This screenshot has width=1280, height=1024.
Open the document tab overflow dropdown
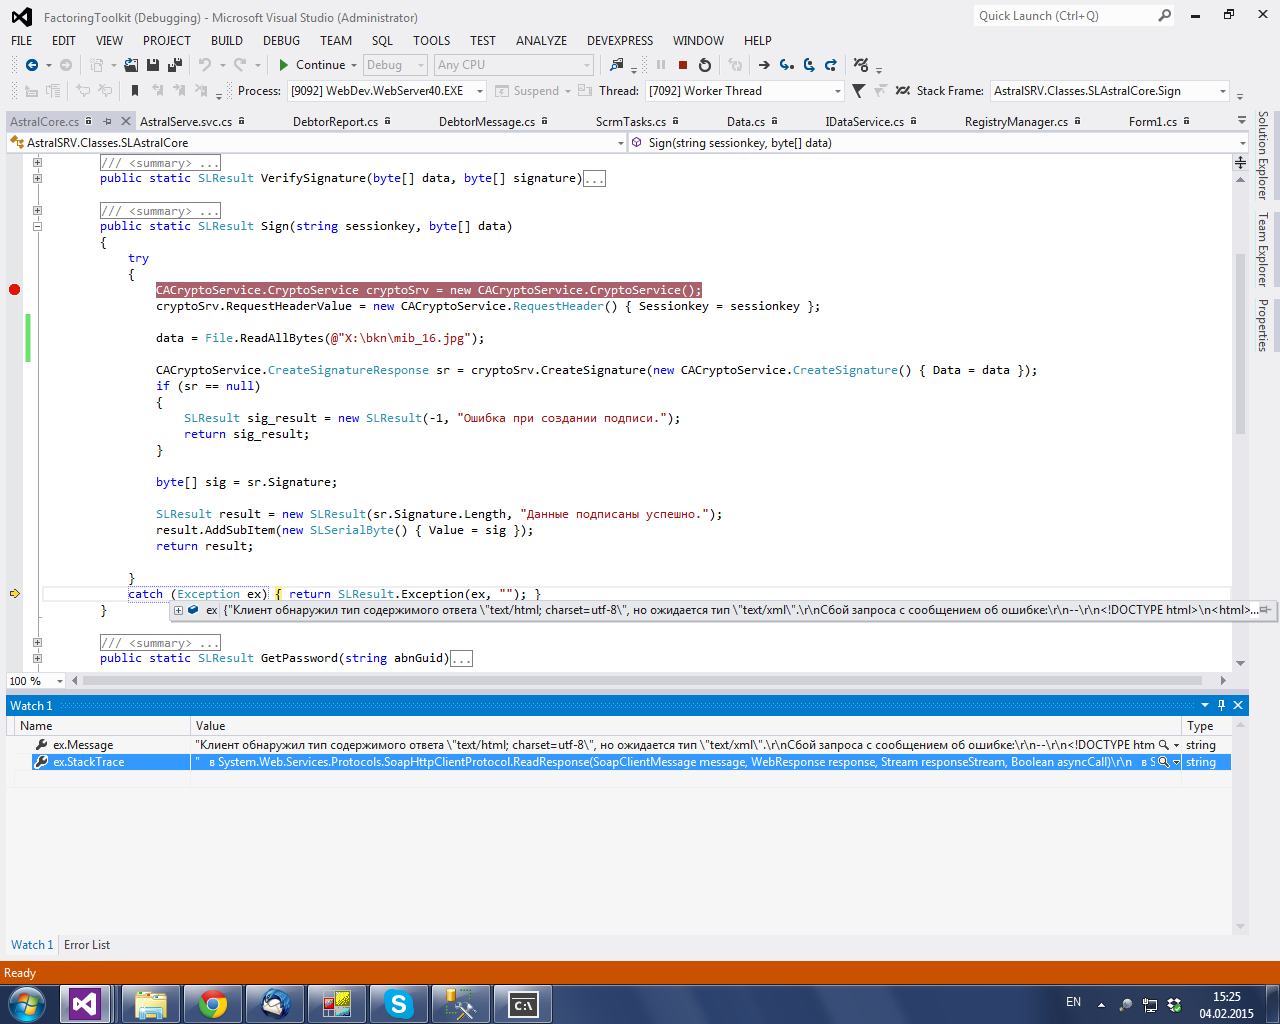(x=1241, y=121)
